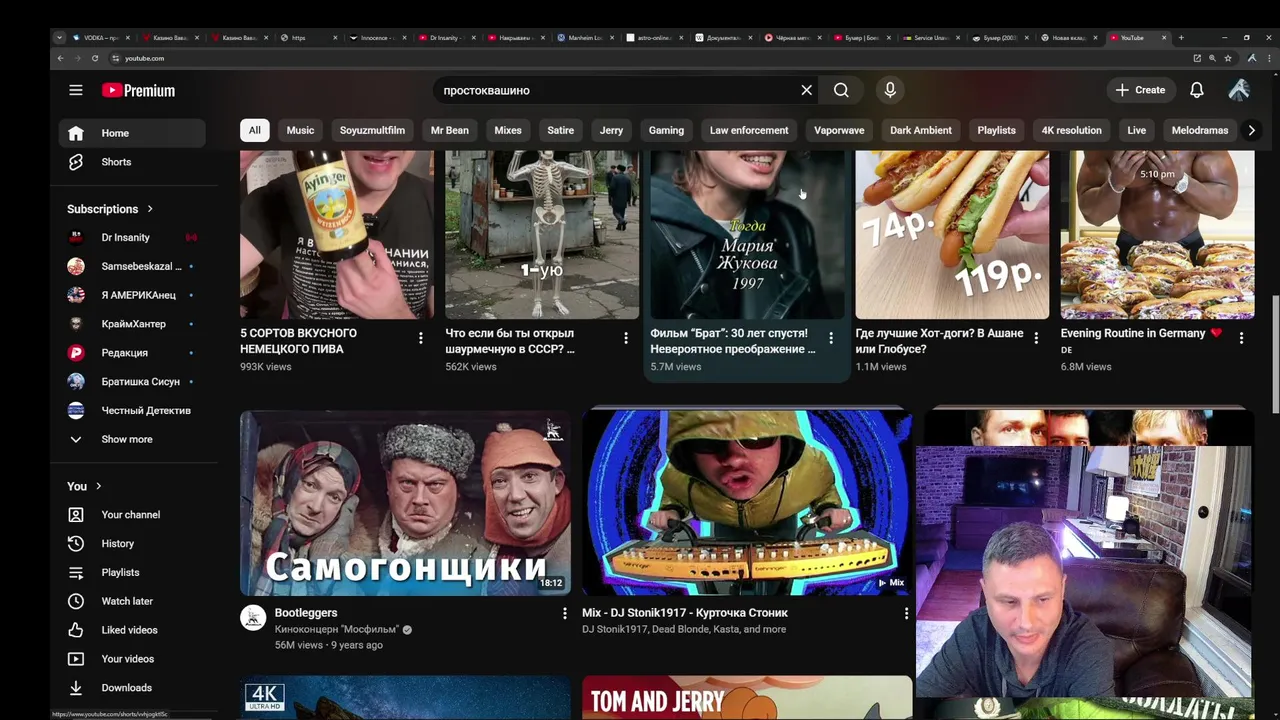Screen dimensions: 1280x720
Task: Select the Gaming filter chip
Action: coord(666,130)
